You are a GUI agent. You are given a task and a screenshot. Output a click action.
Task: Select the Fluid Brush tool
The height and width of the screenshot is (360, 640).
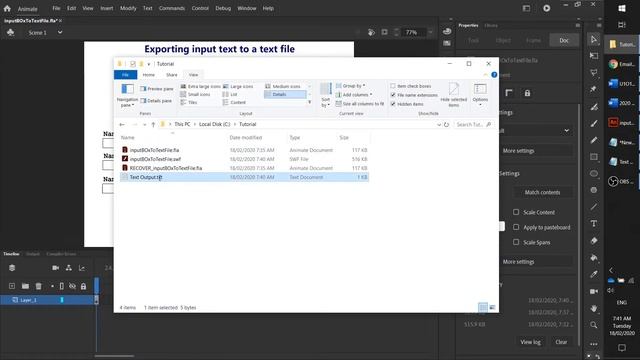(x=594, y=107)
